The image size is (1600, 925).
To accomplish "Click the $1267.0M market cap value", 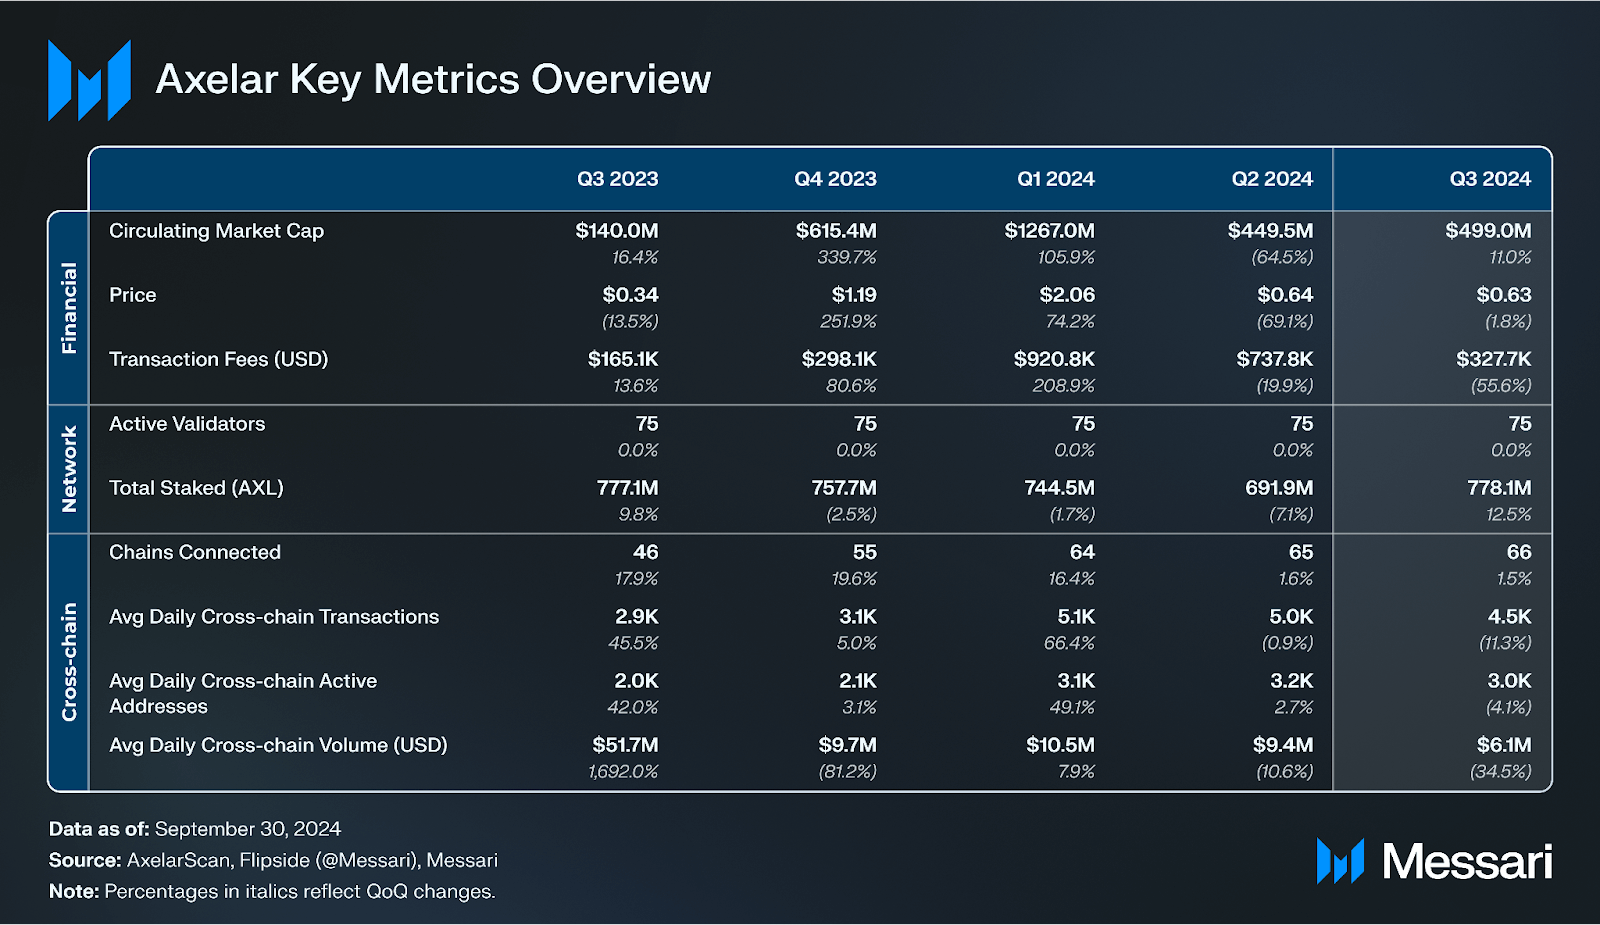I will click(1049, 231).
